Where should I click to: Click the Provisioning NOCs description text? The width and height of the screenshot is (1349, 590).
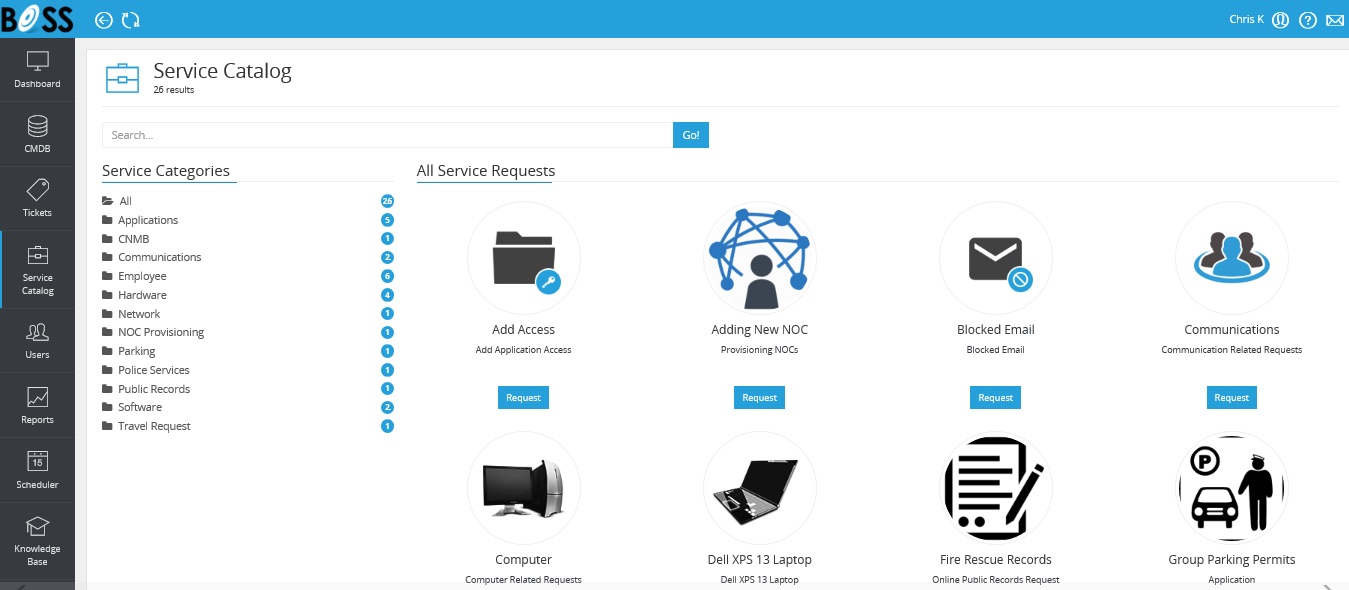pyautogui.click(x=760, y=350)
